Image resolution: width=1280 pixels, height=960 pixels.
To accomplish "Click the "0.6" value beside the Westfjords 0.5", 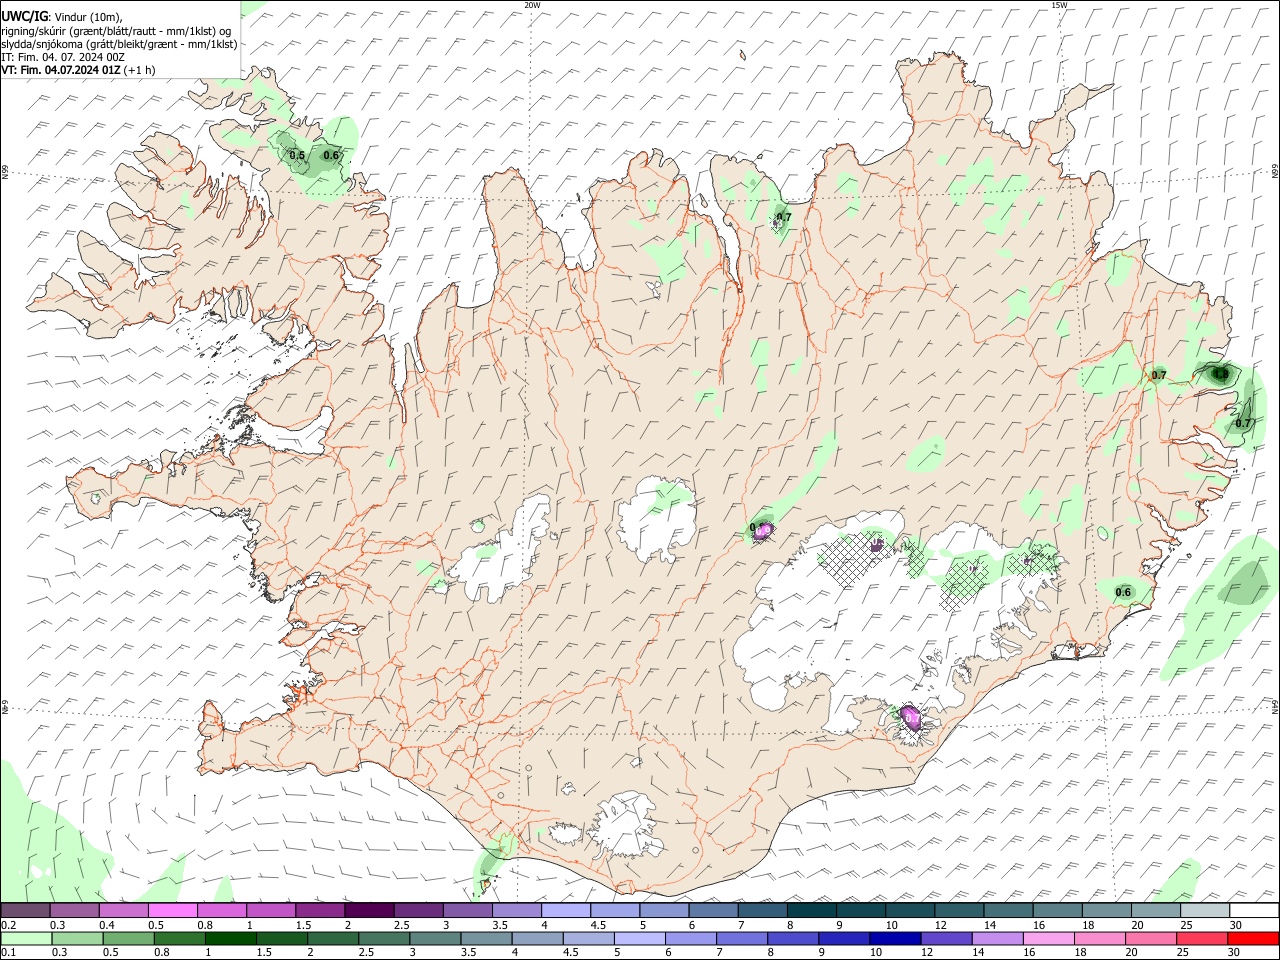I will tap(332, 155).
